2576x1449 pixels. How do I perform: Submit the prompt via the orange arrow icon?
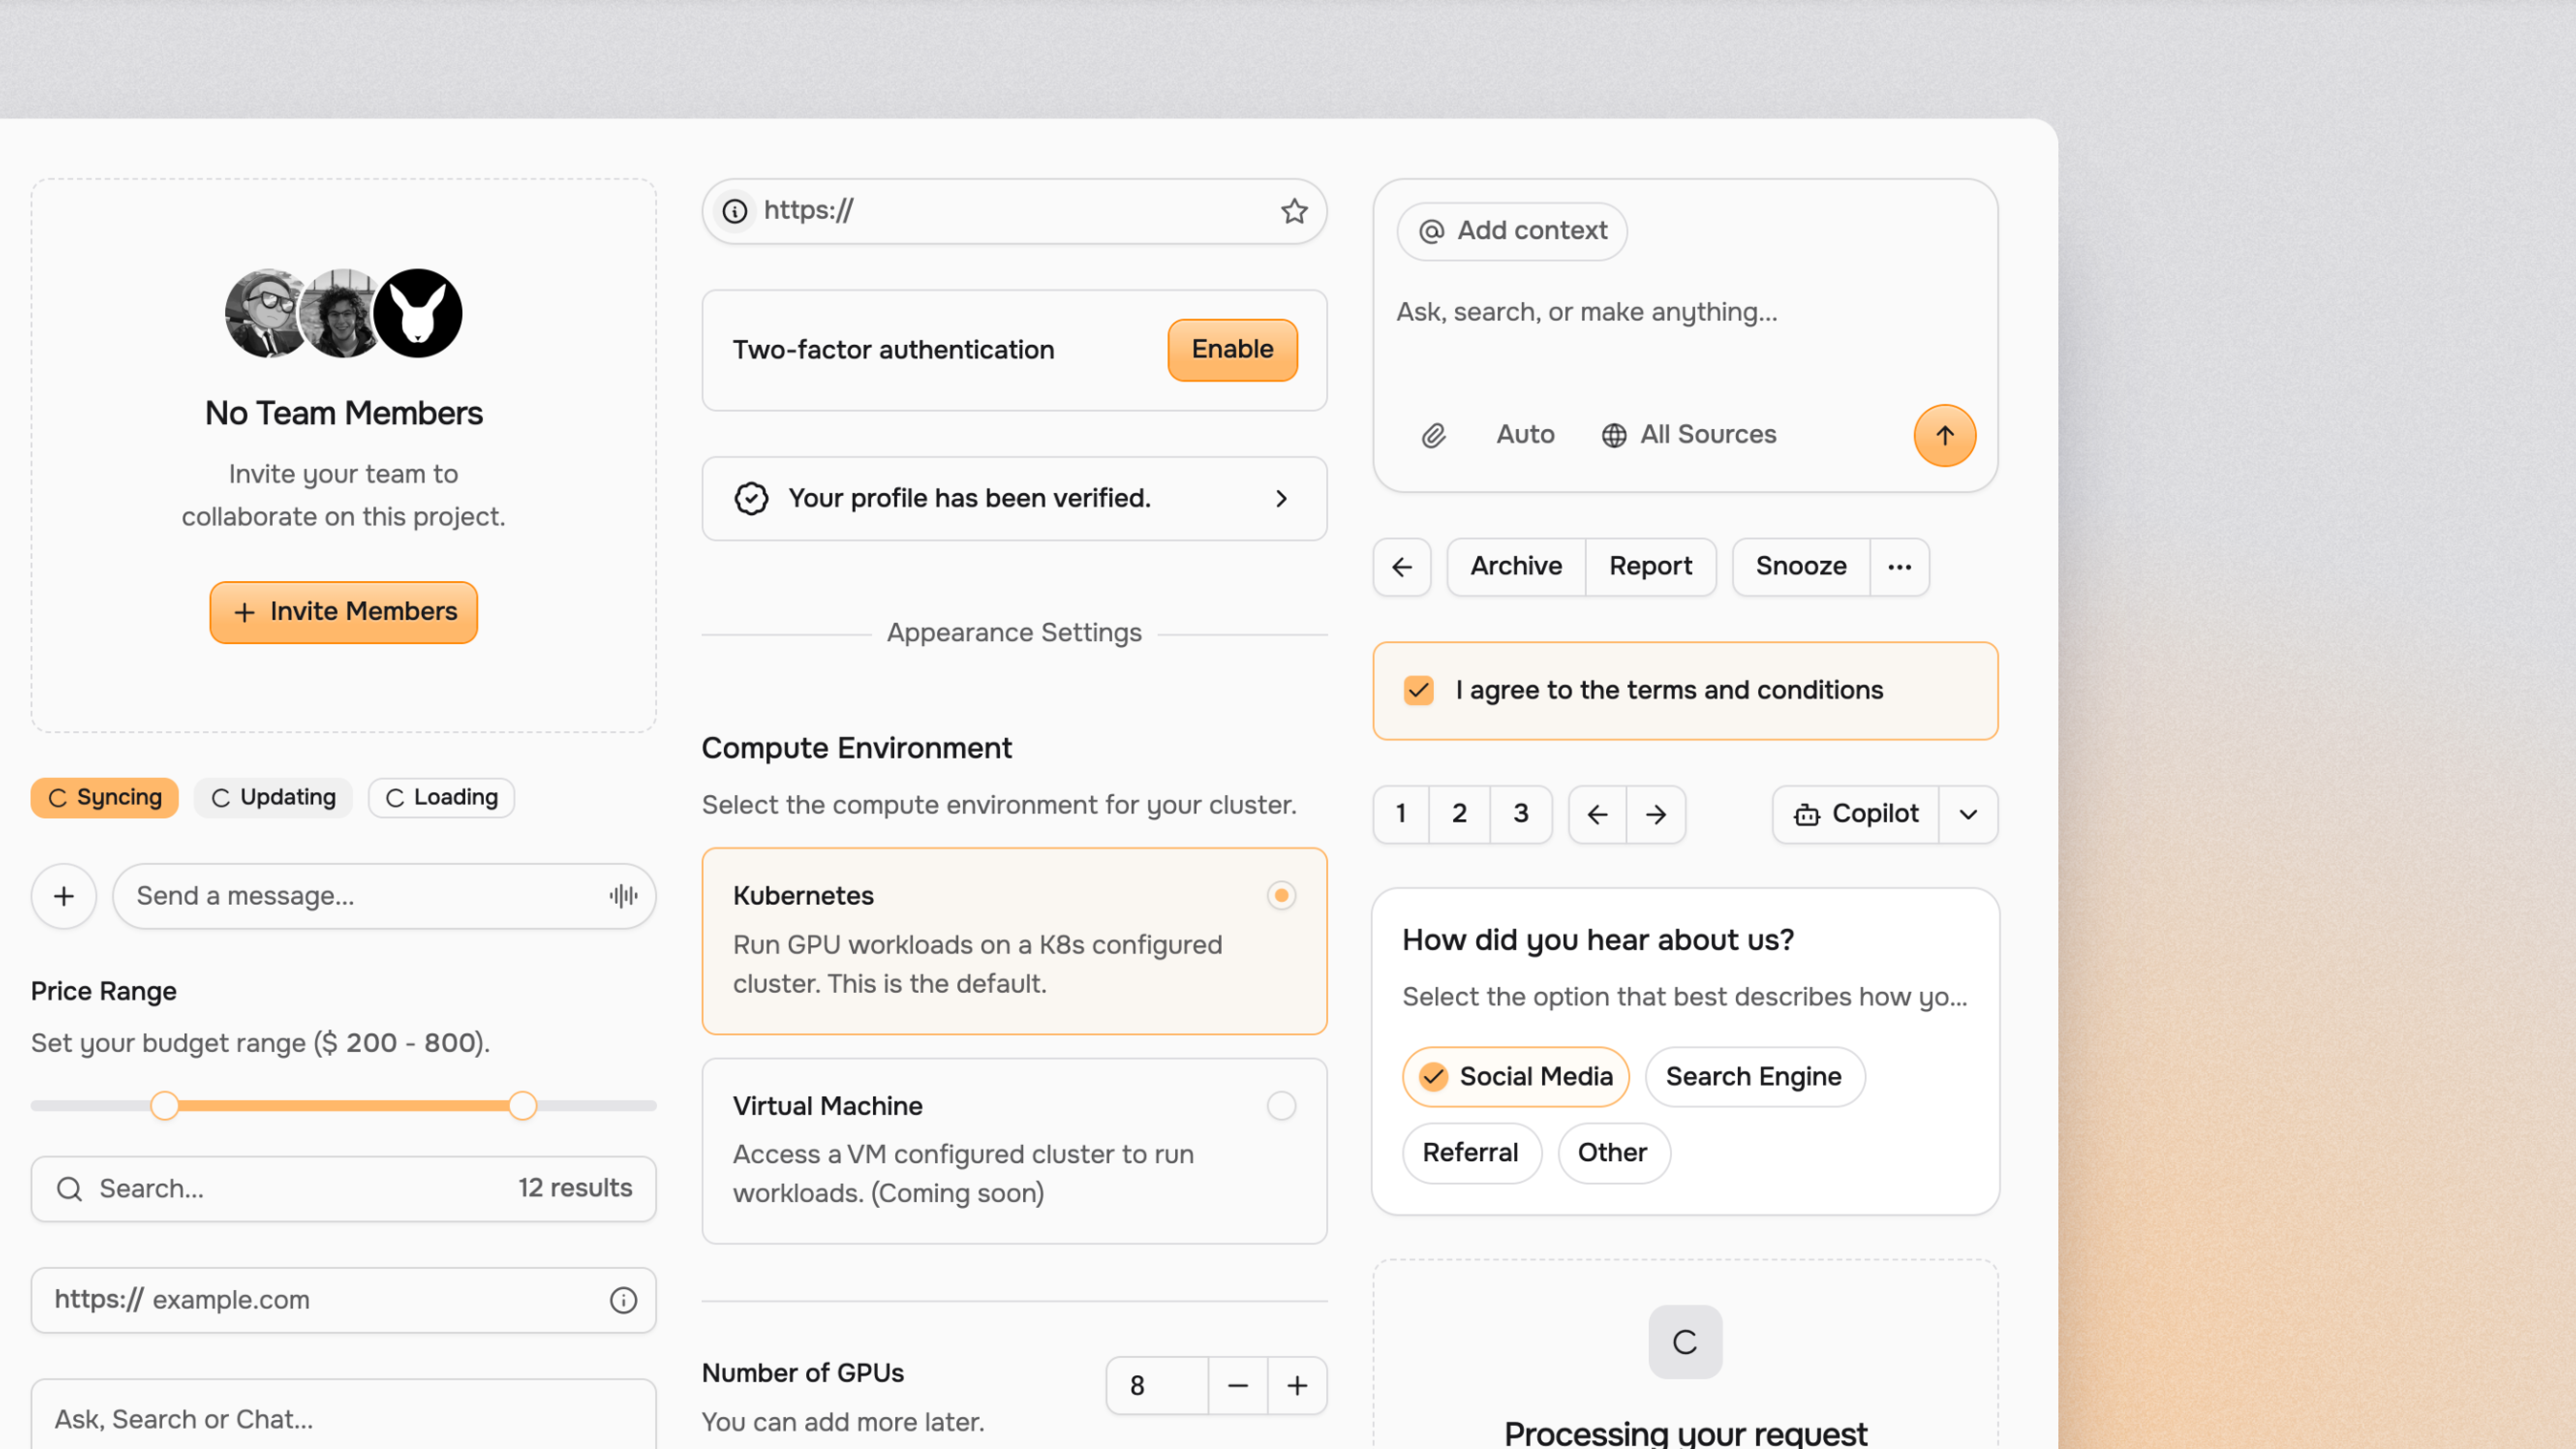1944,435
